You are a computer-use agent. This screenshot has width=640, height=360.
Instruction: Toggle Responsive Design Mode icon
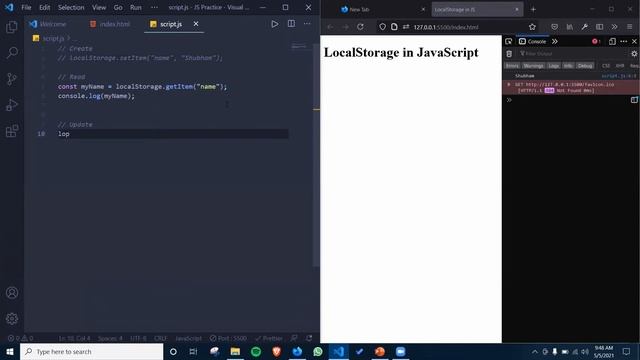click(612, 41)
